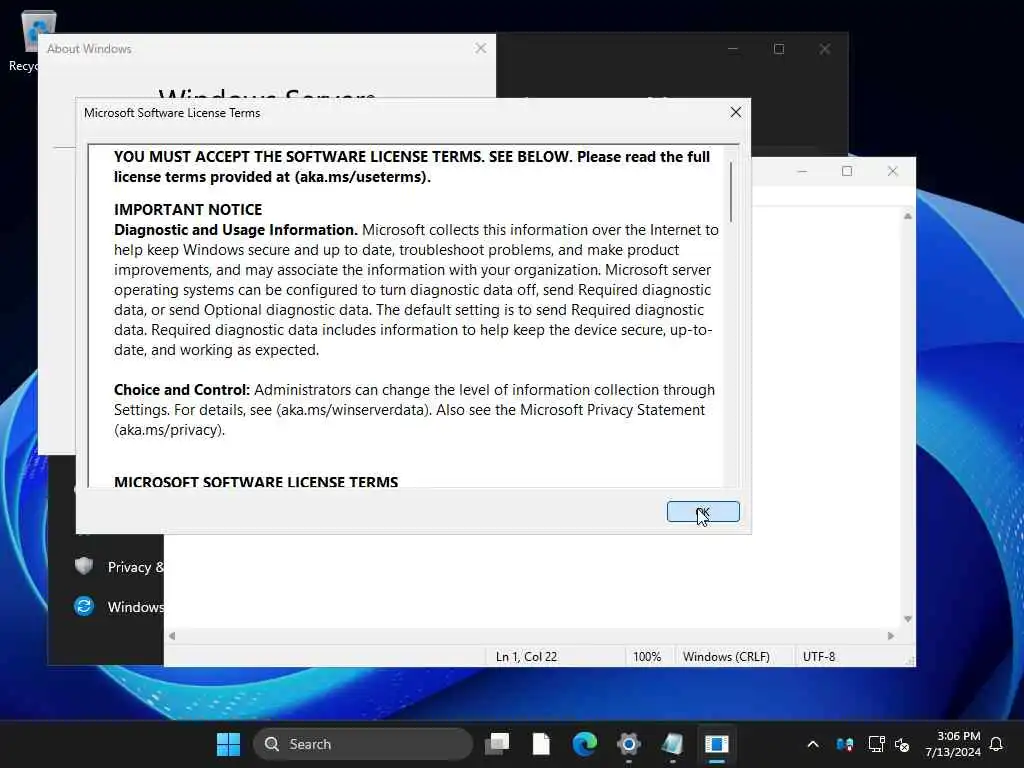Click Notepad's scroll up arrow
This screenshot has height=768, width=1024.
tap(908, 216)
